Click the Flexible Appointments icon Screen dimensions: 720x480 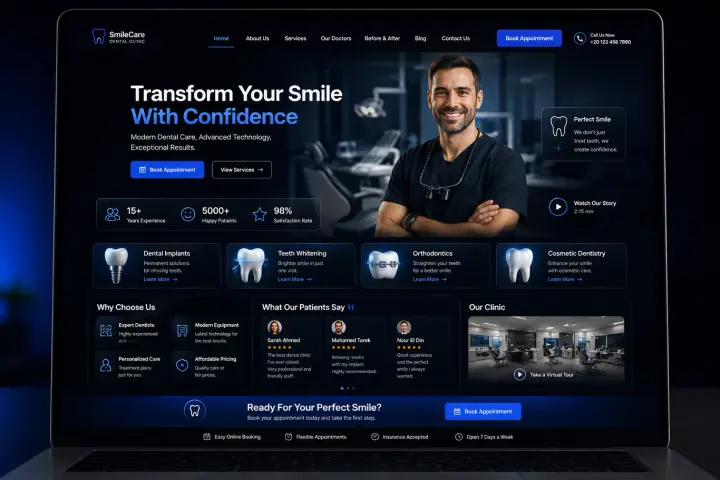[288, 437]
